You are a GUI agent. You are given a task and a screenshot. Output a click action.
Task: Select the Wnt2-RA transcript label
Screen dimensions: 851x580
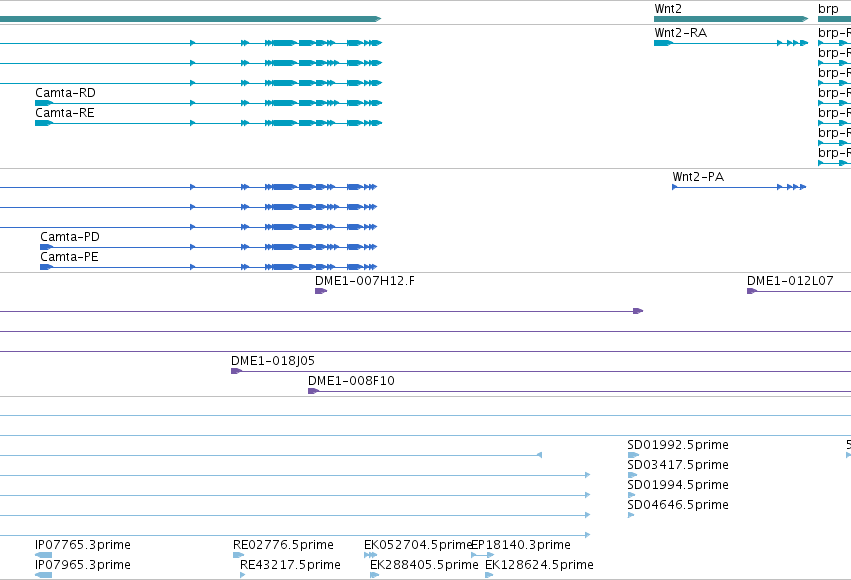[x=681, y=33]
